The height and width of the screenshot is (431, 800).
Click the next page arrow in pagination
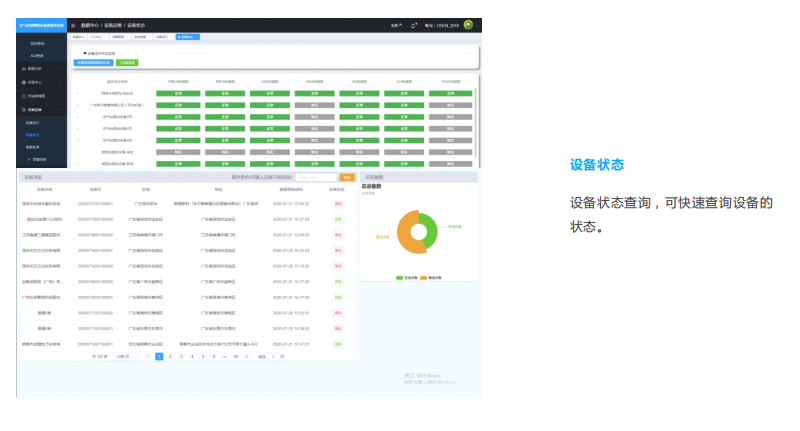(x=245, y=356)
